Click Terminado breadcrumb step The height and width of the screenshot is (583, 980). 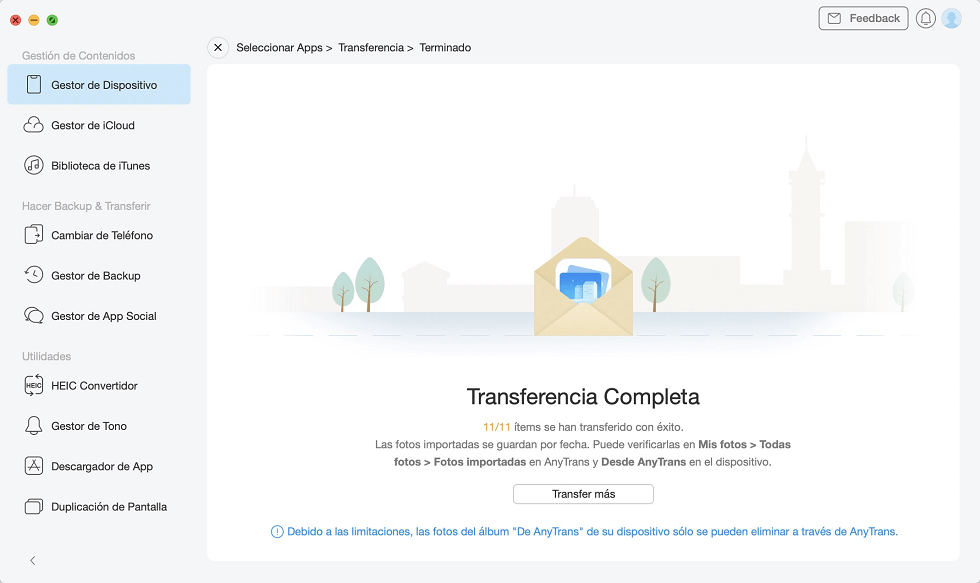[x=445, y=47]
